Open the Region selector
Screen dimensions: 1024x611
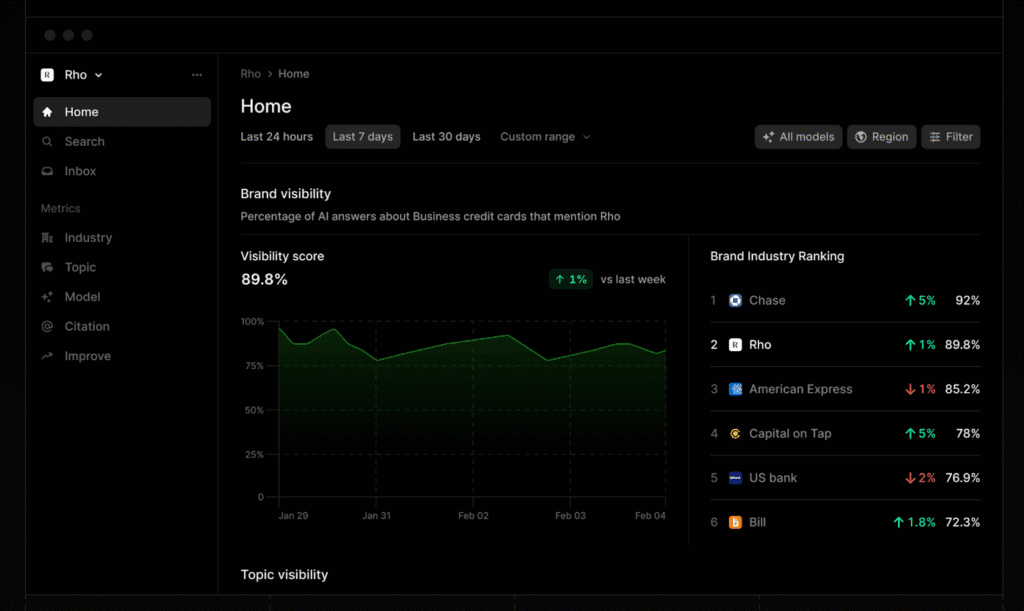click(882, 137)
